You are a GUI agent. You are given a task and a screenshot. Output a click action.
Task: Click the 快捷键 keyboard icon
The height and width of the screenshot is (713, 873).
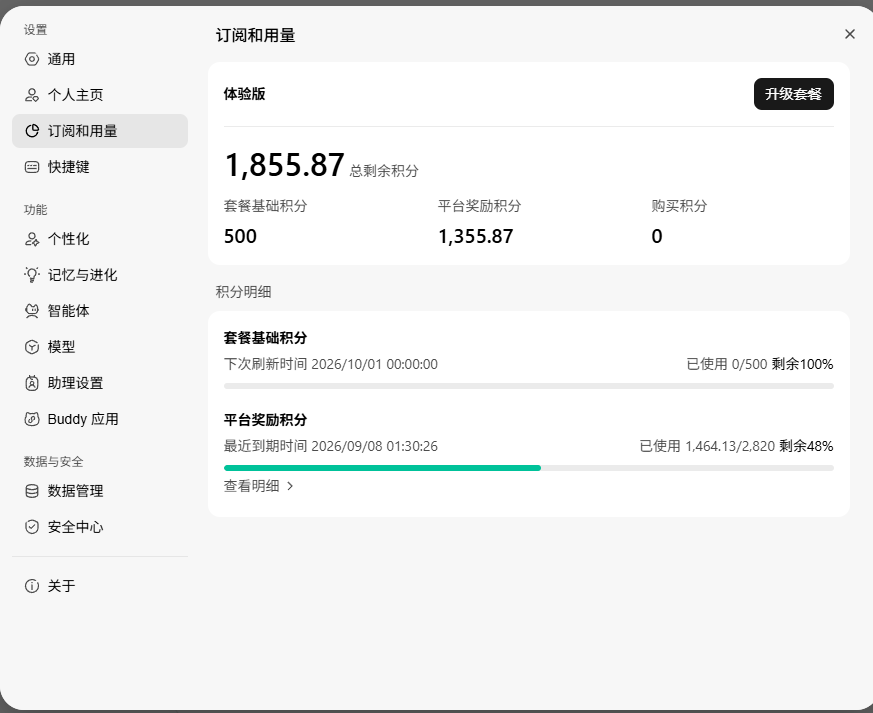pyautogui.click(x=32, y=167)
